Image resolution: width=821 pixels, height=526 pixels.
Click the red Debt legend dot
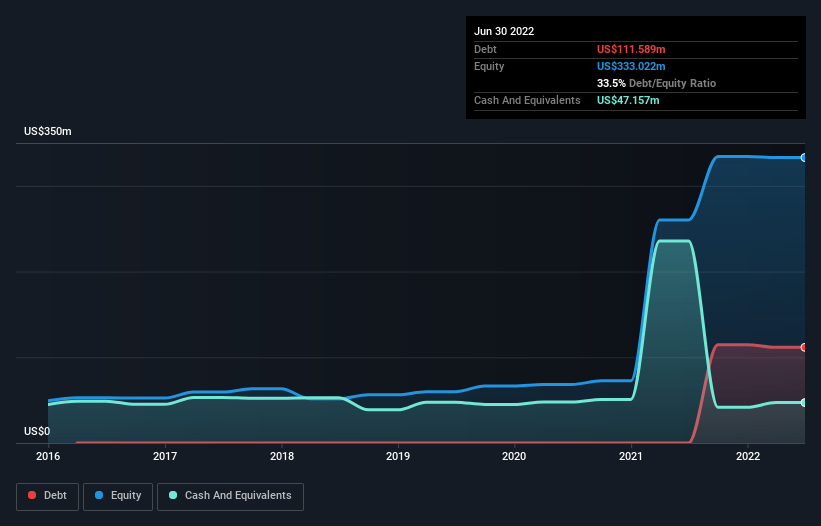click(x=32, y=495)
